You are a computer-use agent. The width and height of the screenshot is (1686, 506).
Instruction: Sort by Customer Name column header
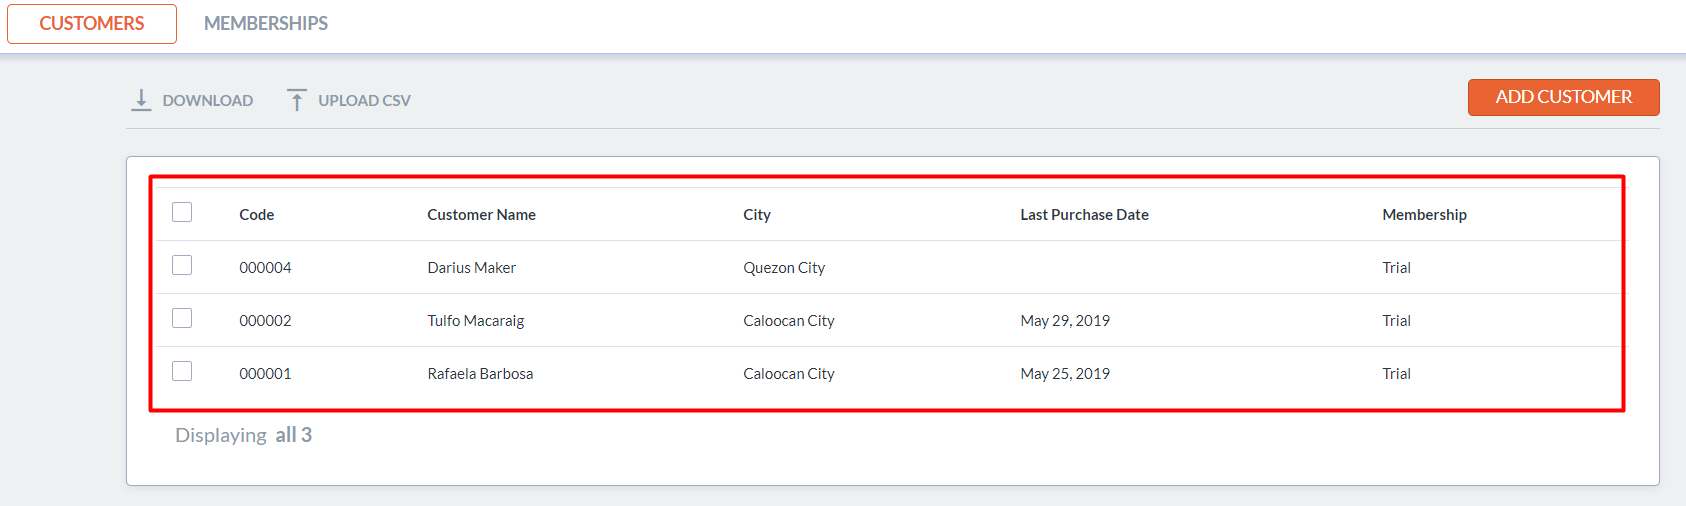(x=481, y=215)
